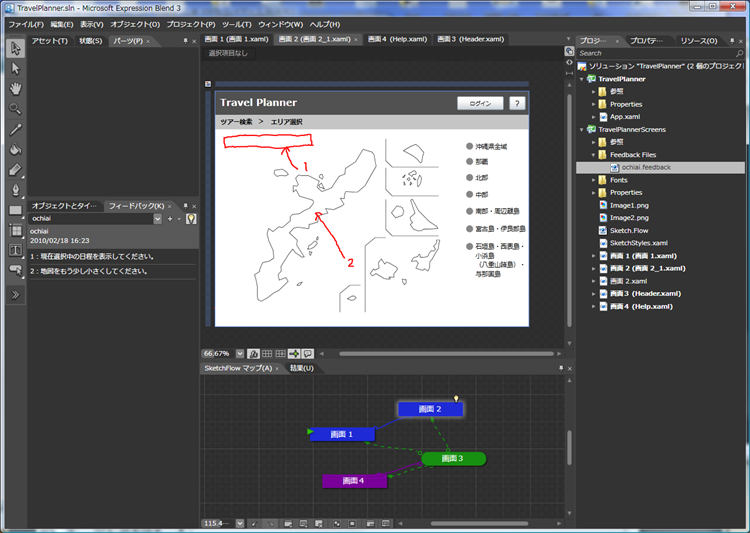Open the ochiai feedback author dropdown
The width and height of the screenshot is (750, 533).
(x=157, y=219)
